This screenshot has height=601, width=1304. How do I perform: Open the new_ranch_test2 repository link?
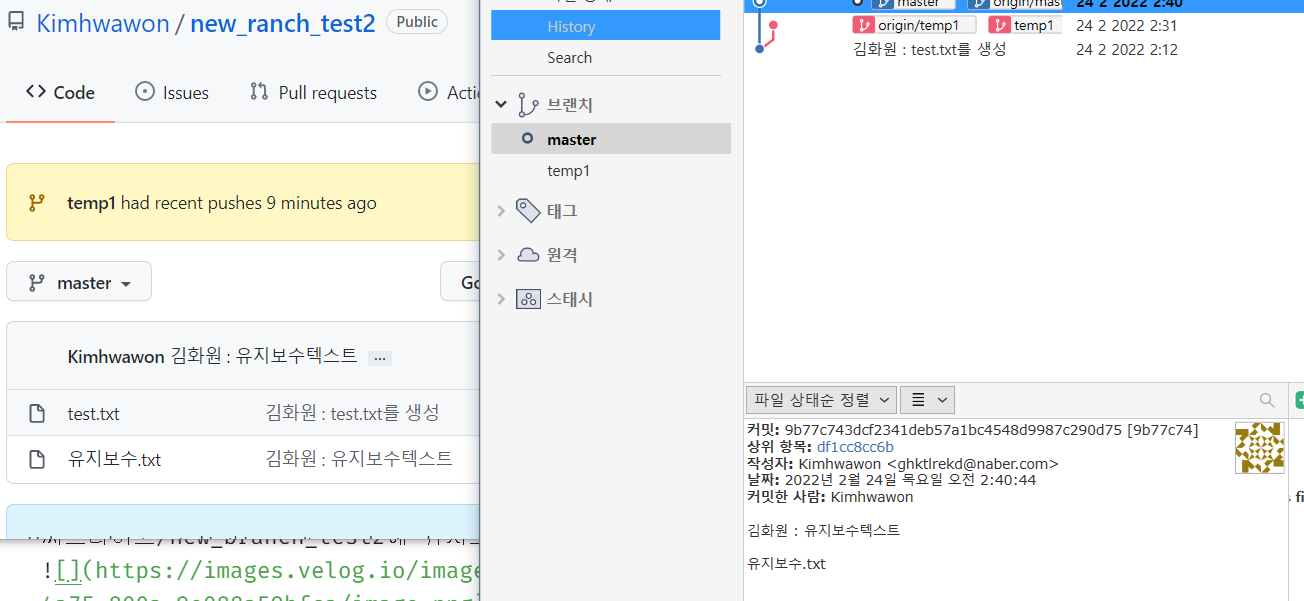pos(282,22)
